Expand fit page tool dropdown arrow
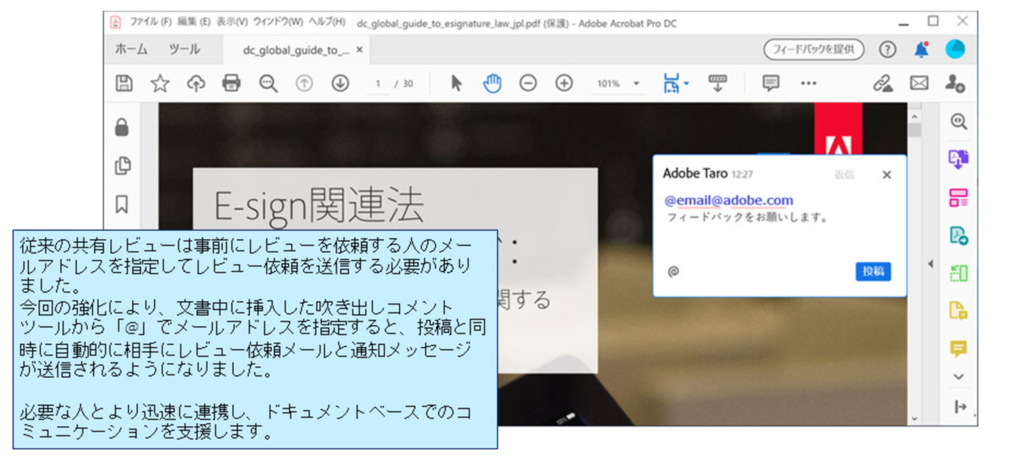1024x464 pixels. pos(686,84)
